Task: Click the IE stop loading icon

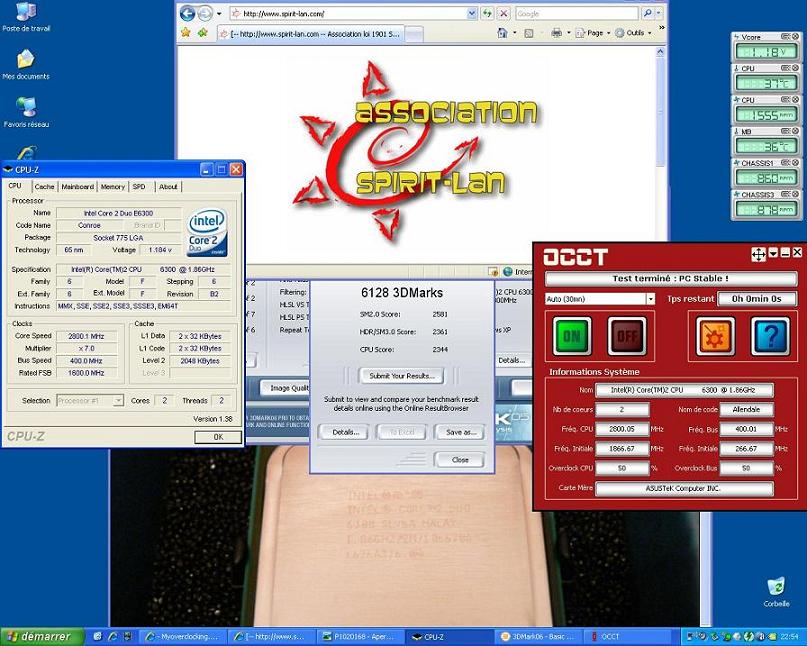Action: (503, 14)
